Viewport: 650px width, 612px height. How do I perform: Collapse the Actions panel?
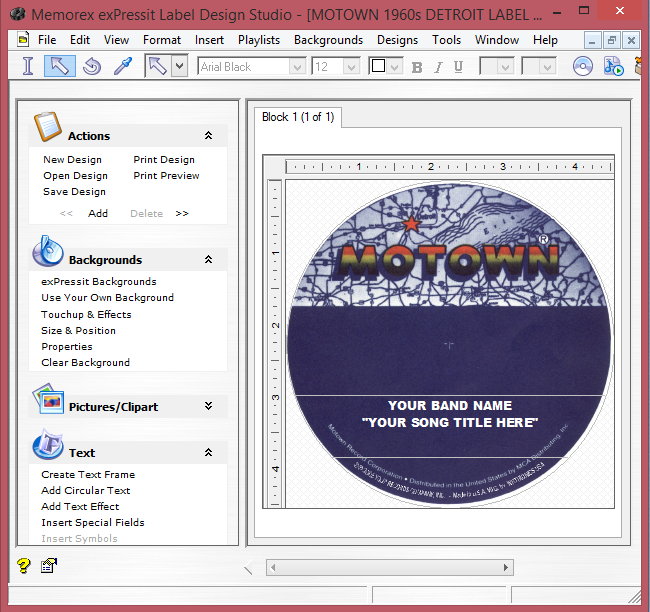coord(208,135)
